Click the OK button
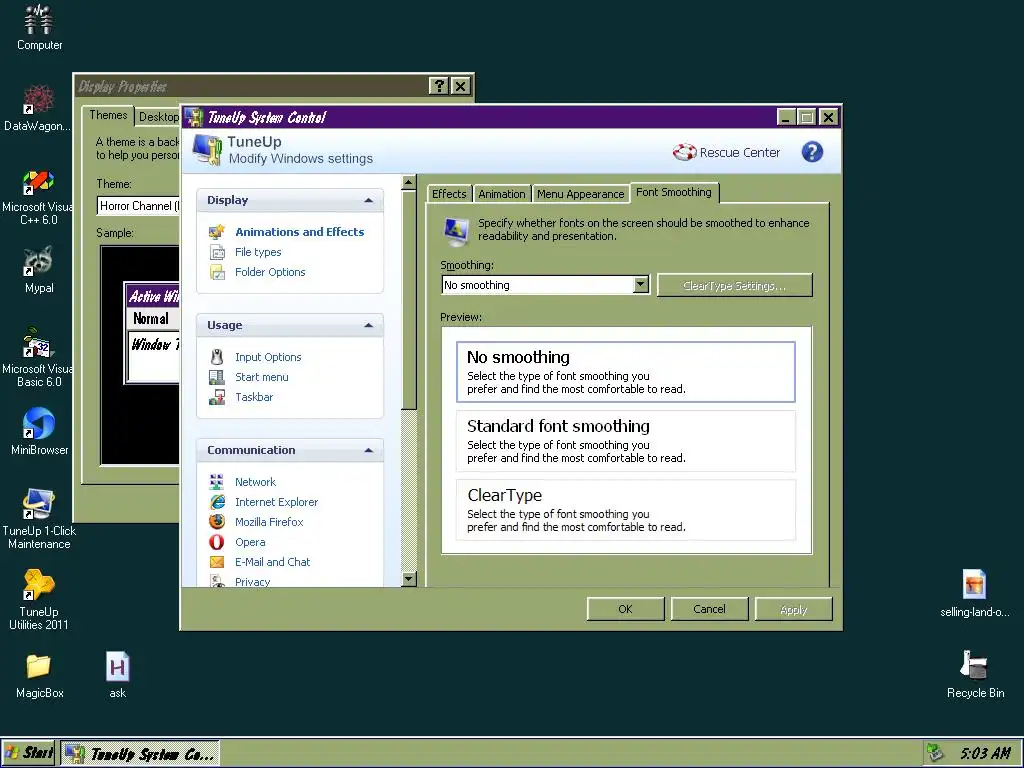 (625, 609)
